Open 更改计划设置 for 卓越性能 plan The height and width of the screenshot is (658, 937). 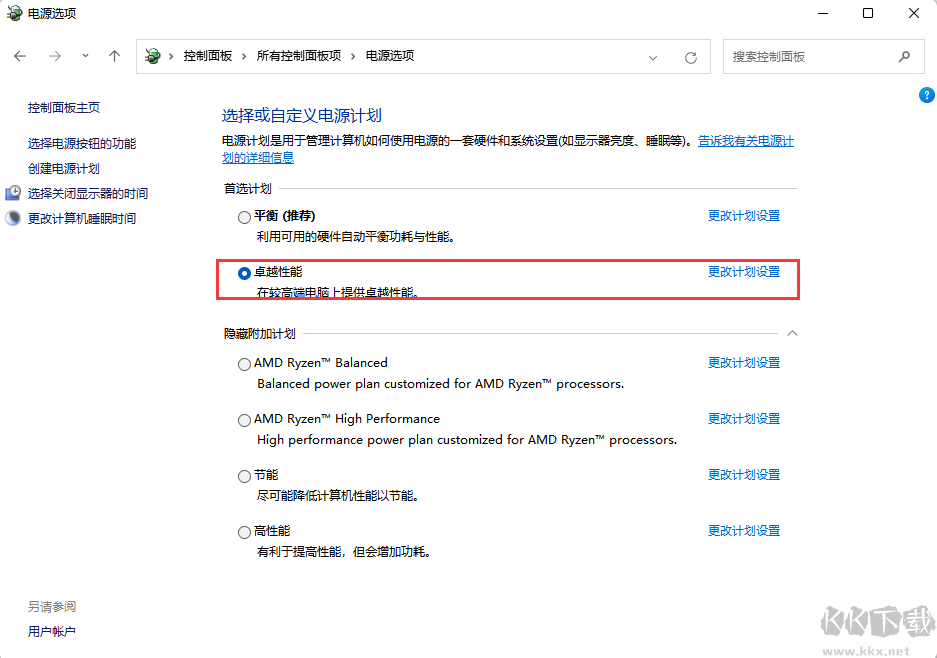[x=743, y=272]
